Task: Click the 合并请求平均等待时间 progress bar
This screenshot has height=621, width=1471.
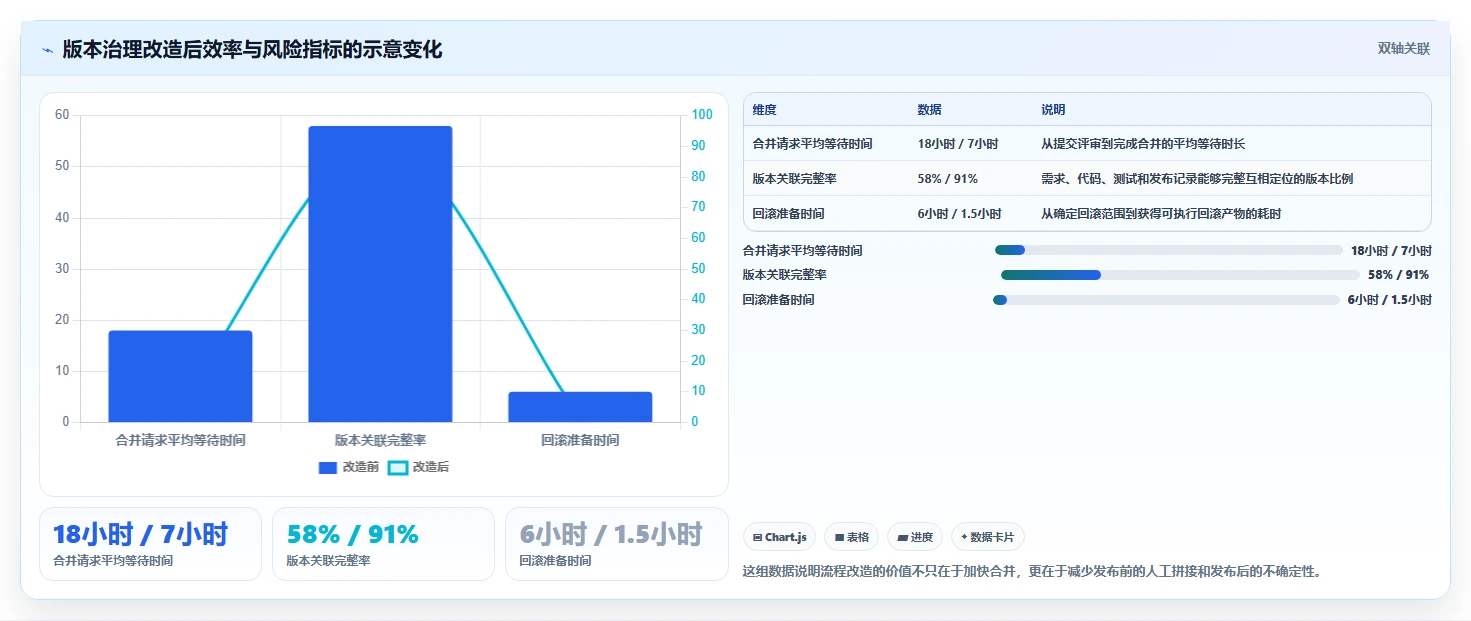Action: tap(1168, 250)
